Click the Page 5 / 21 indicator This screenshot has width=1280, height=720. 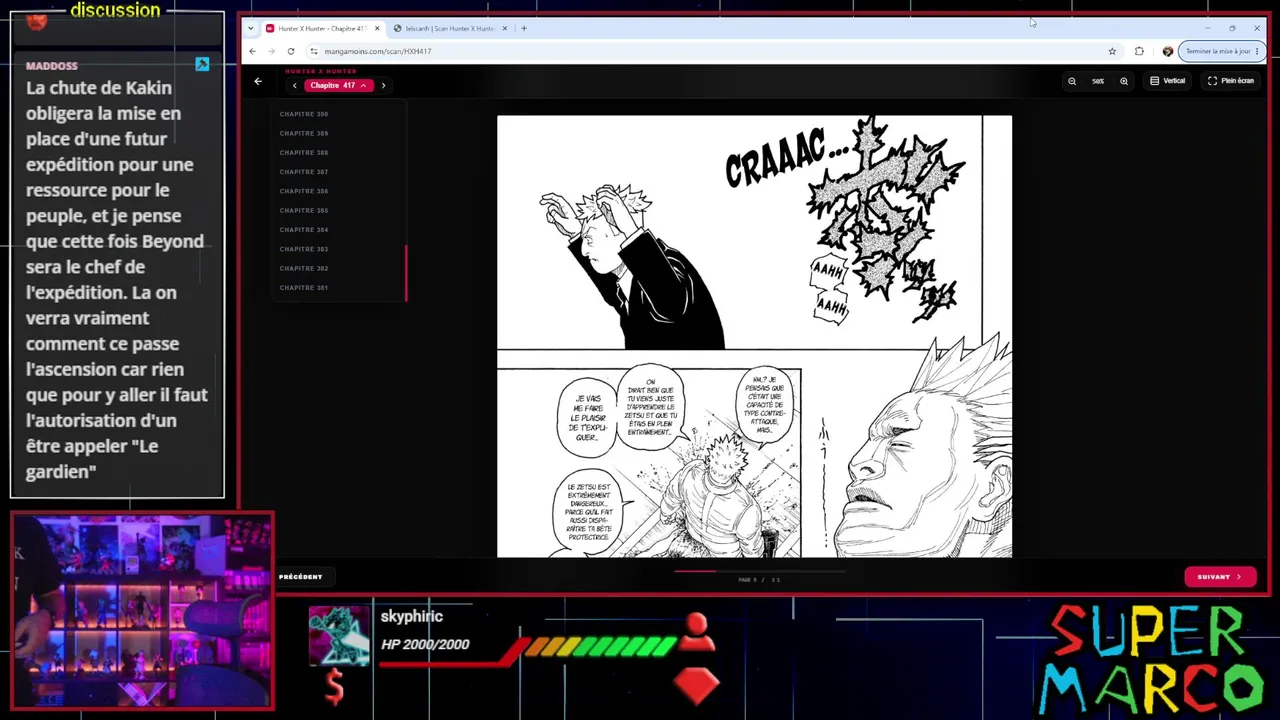click(759, 580)
